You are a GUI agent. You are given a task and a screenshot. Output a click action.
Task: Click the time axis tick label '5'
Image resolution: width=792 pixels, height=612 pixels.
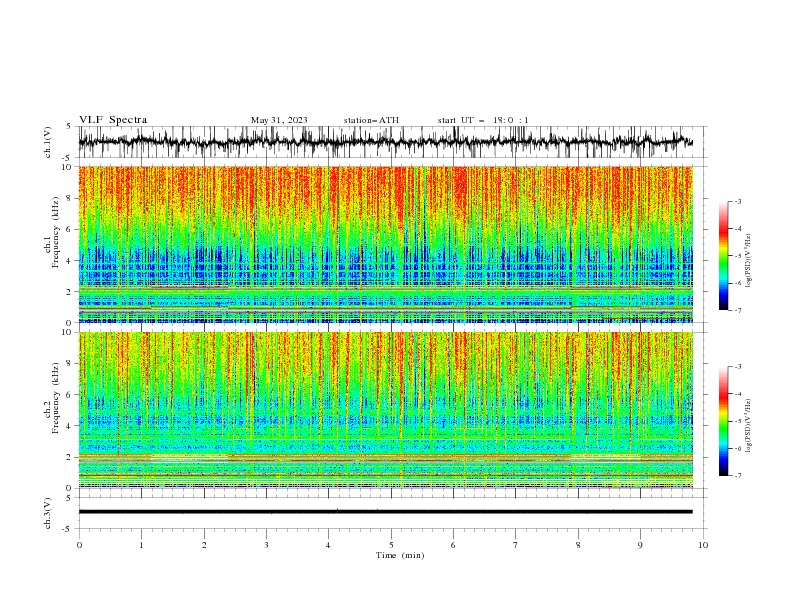tap(391, 545)
